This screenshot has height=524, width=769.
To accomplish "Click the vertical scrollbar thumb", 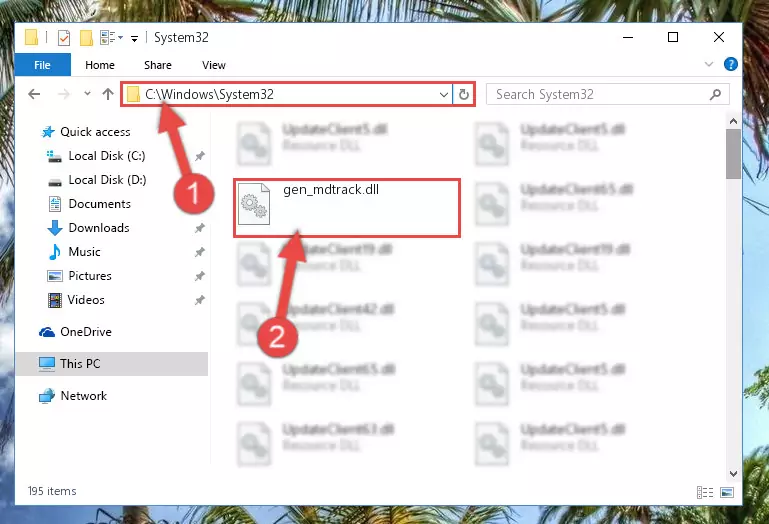I will pos(733,154).
